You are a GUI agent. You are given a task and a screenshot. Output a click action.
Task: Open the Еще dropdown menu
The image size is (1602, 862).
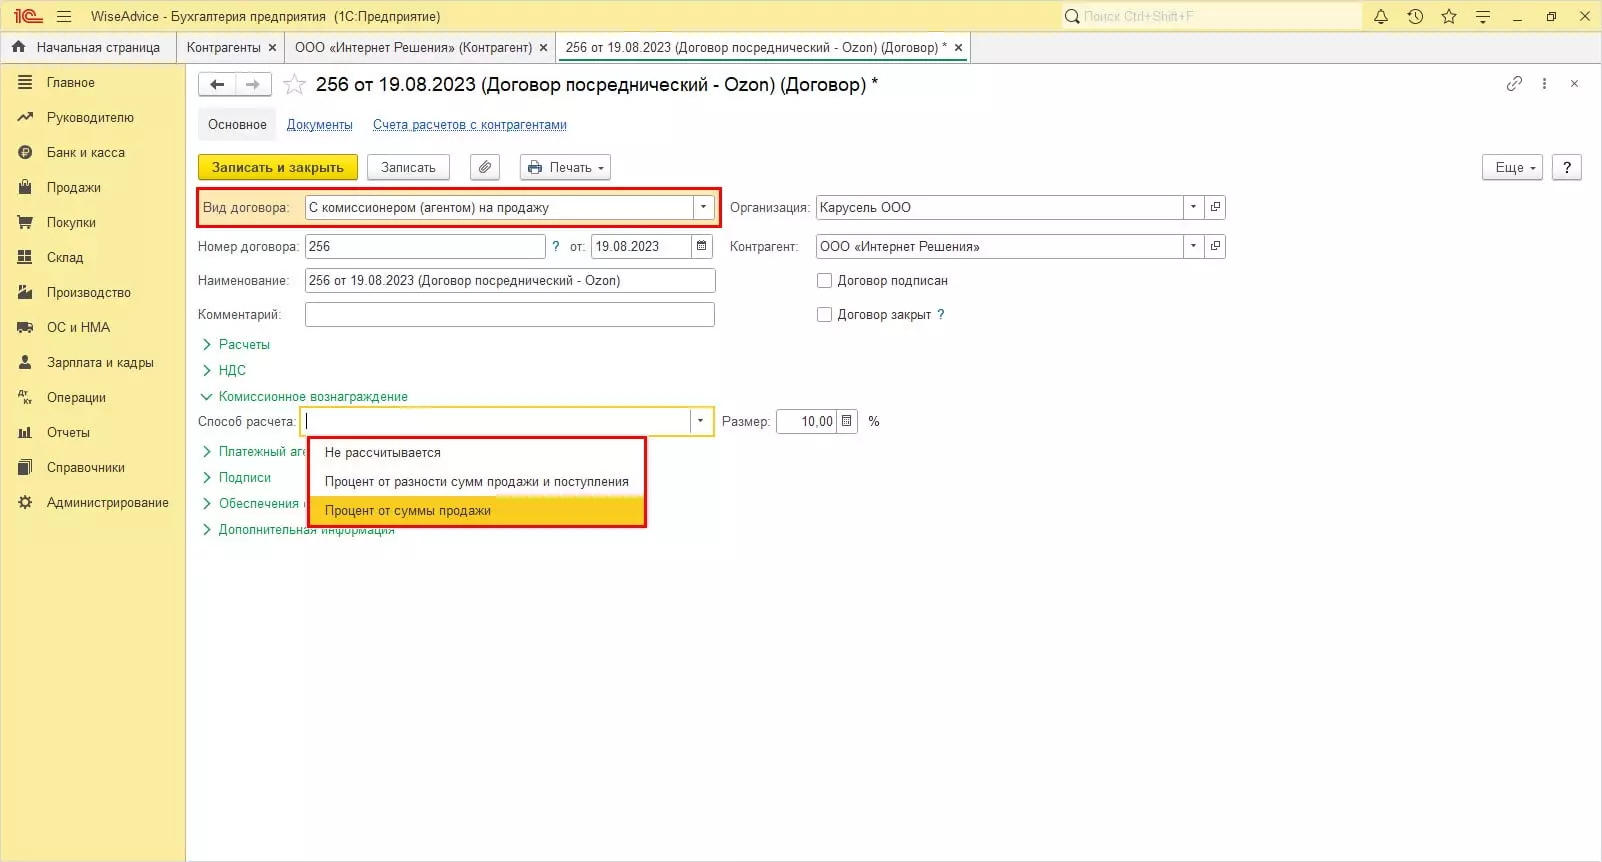click(x=1512, y=168)
